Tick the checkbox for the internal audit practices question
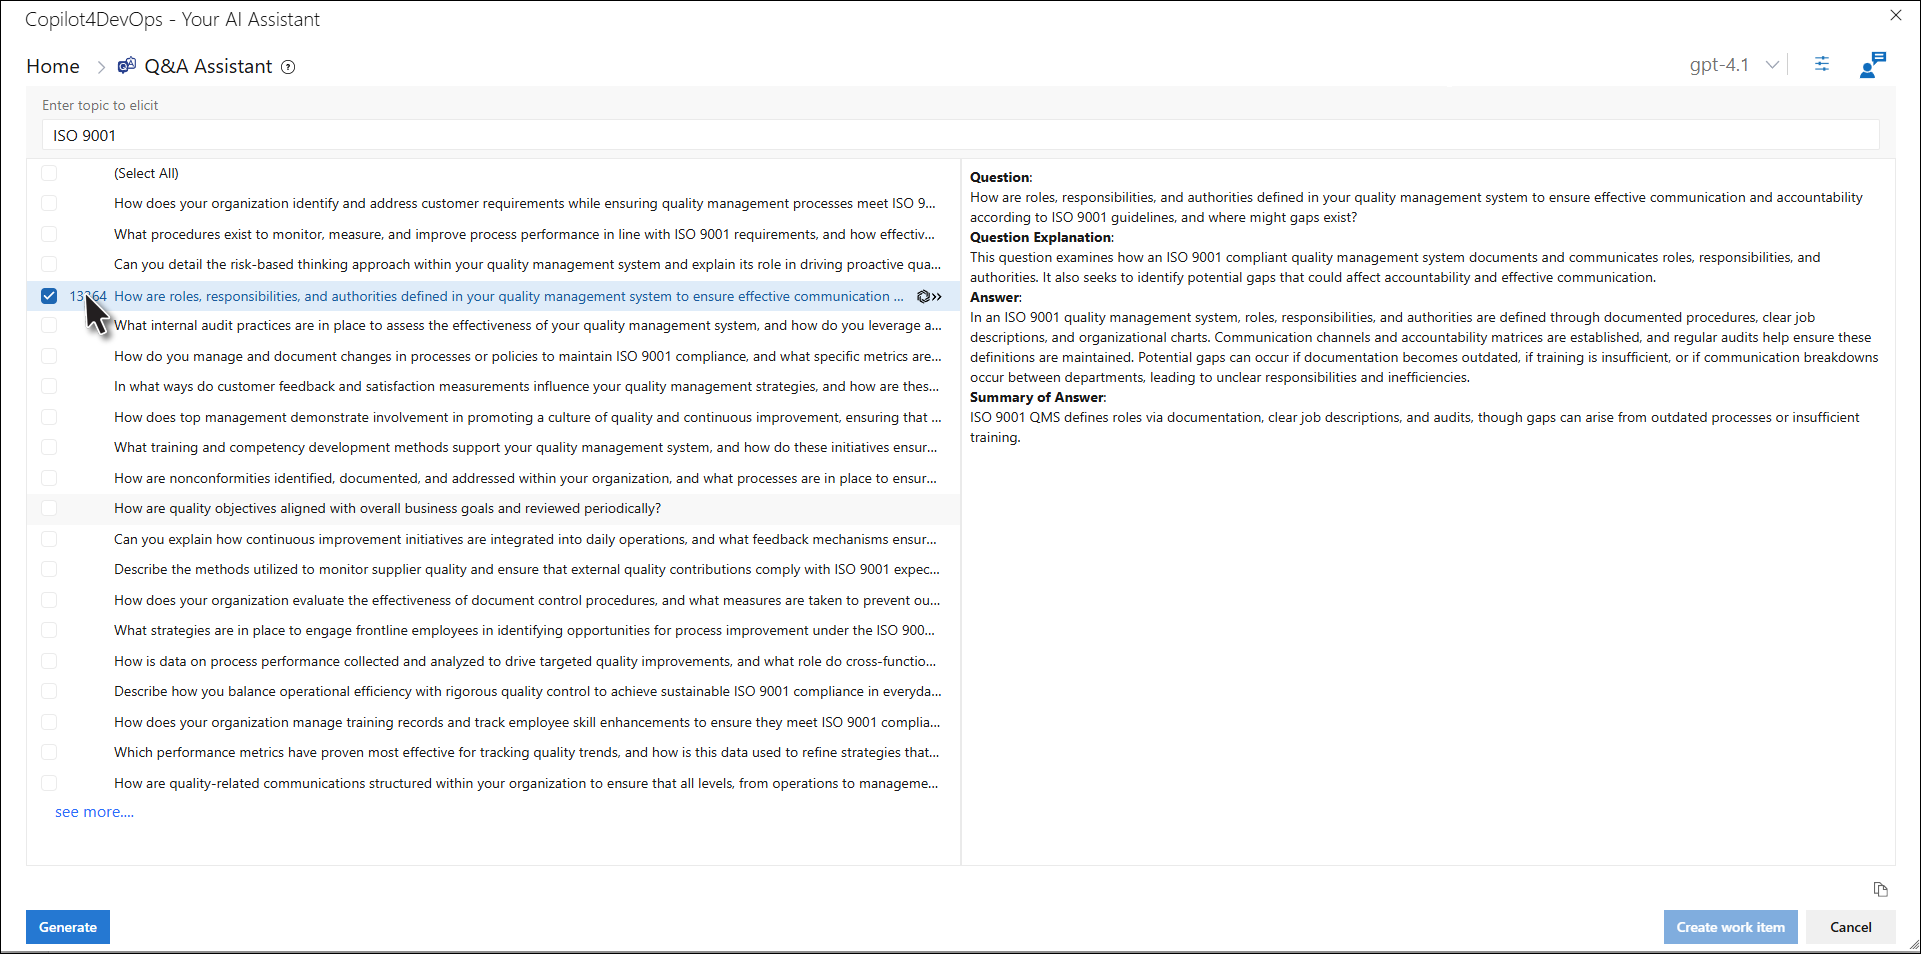This screenshot has width=1921, height=954. coord(49,326)
